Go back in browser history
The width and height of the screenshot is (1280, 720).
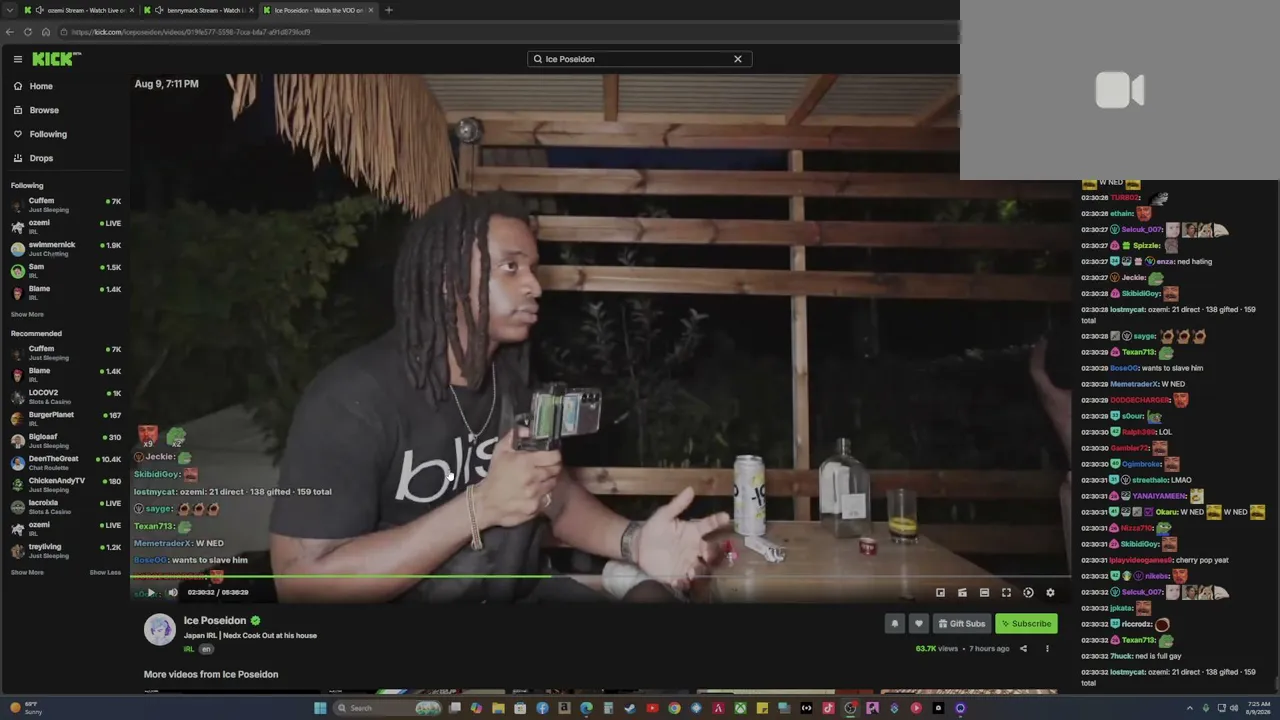(x=10, y=32)
